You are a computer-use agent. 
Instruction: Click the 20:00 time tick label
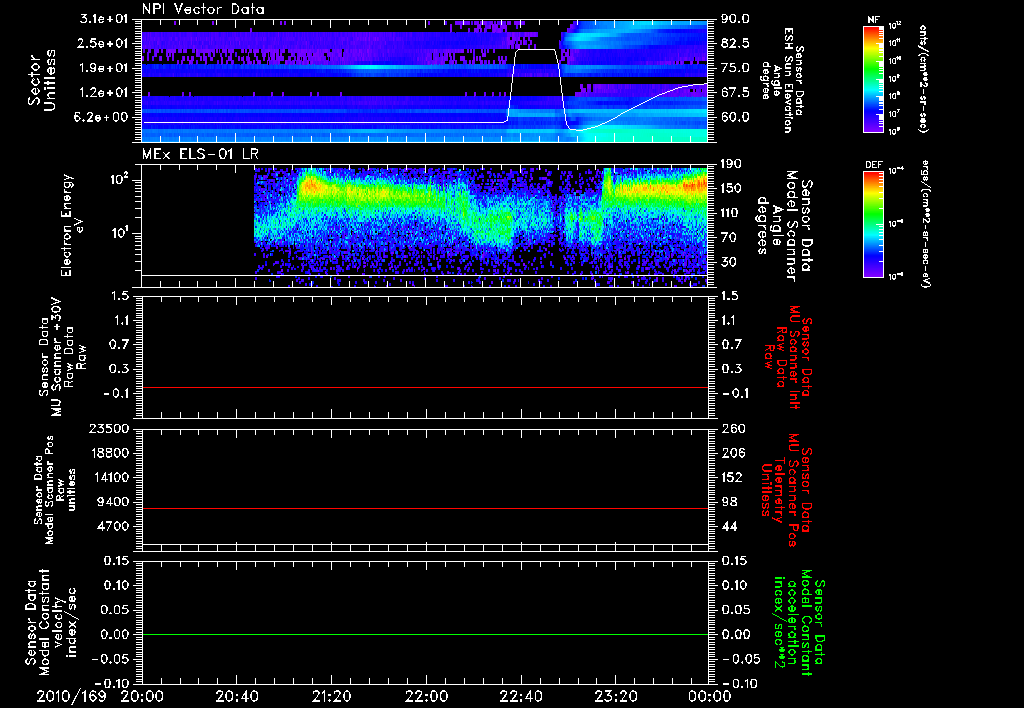pos(142,696)
